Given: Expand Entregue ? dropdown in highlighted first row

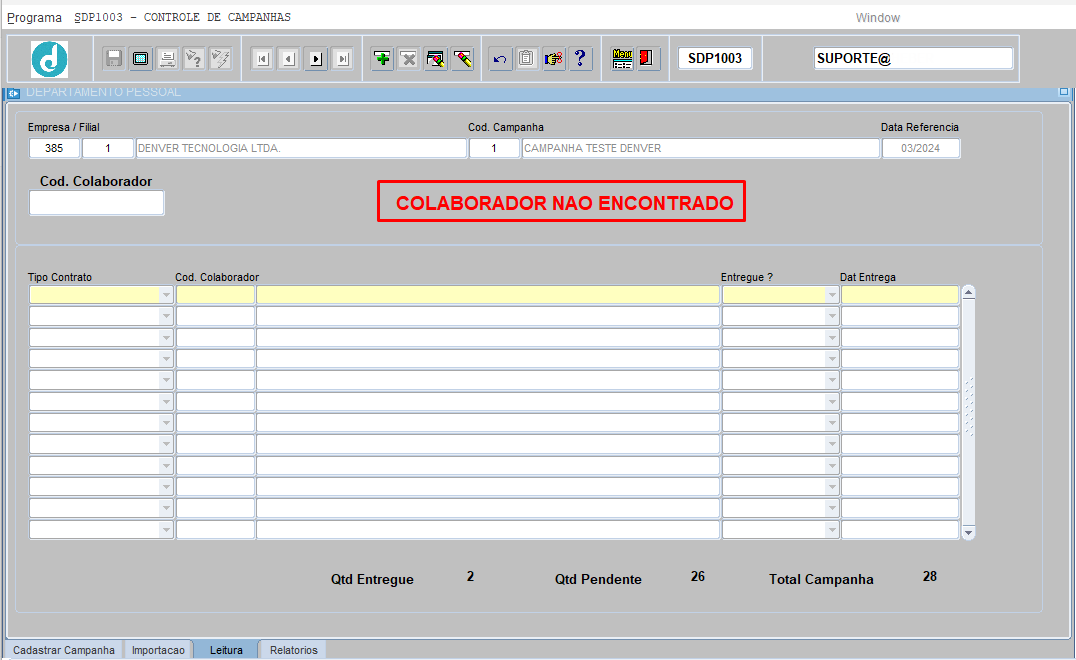Looking at the screenshot, I should tap(832, 295).
